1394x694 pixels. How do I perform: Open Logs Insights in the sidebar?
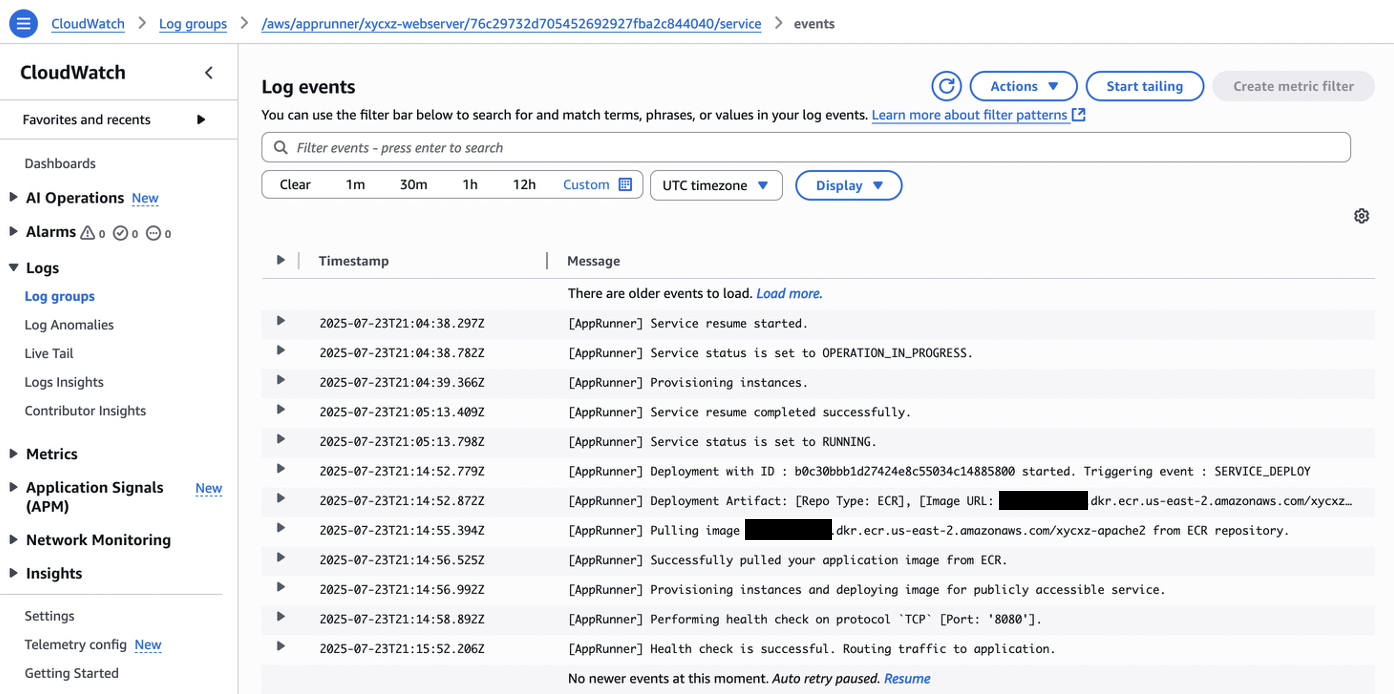point(64,382)
